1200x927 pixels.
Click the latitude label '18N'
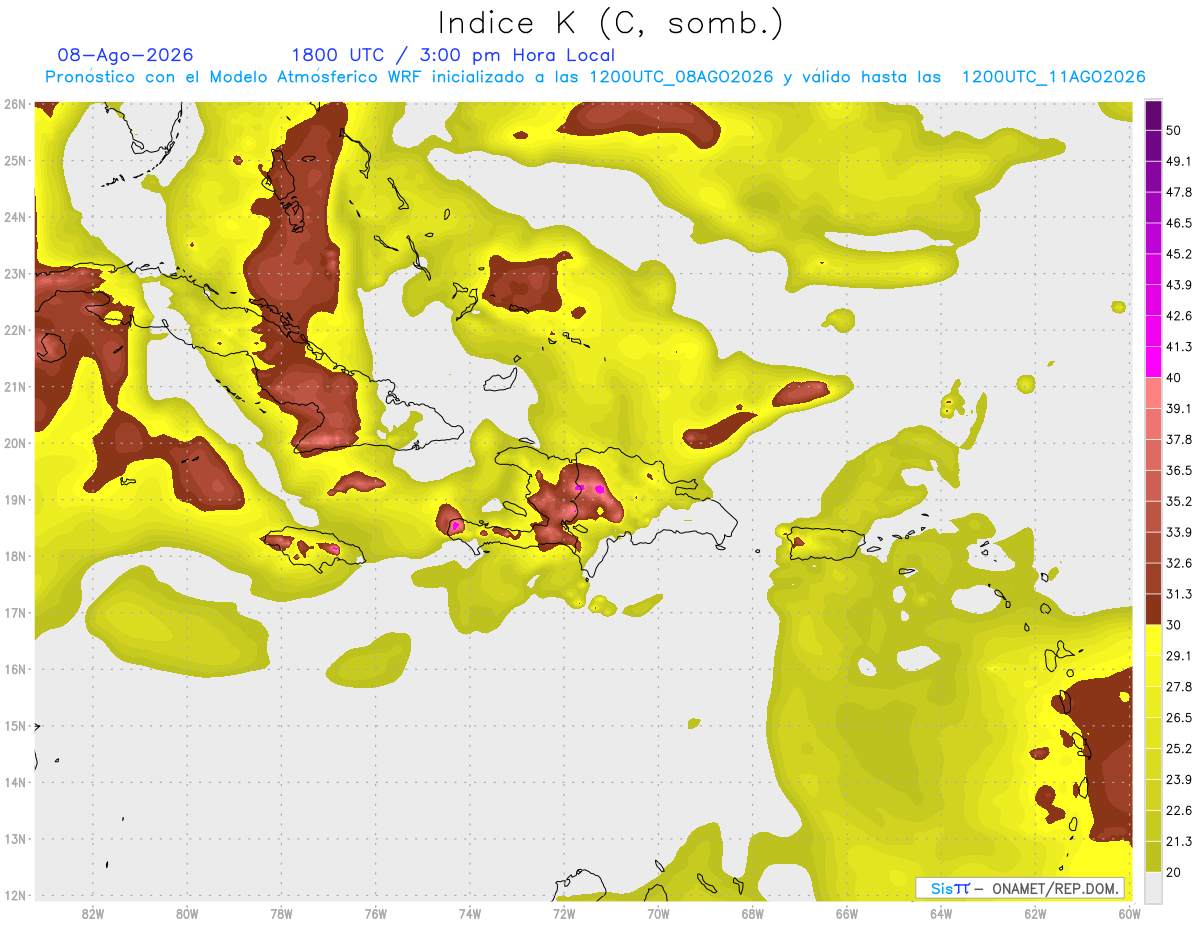[15, 556]
